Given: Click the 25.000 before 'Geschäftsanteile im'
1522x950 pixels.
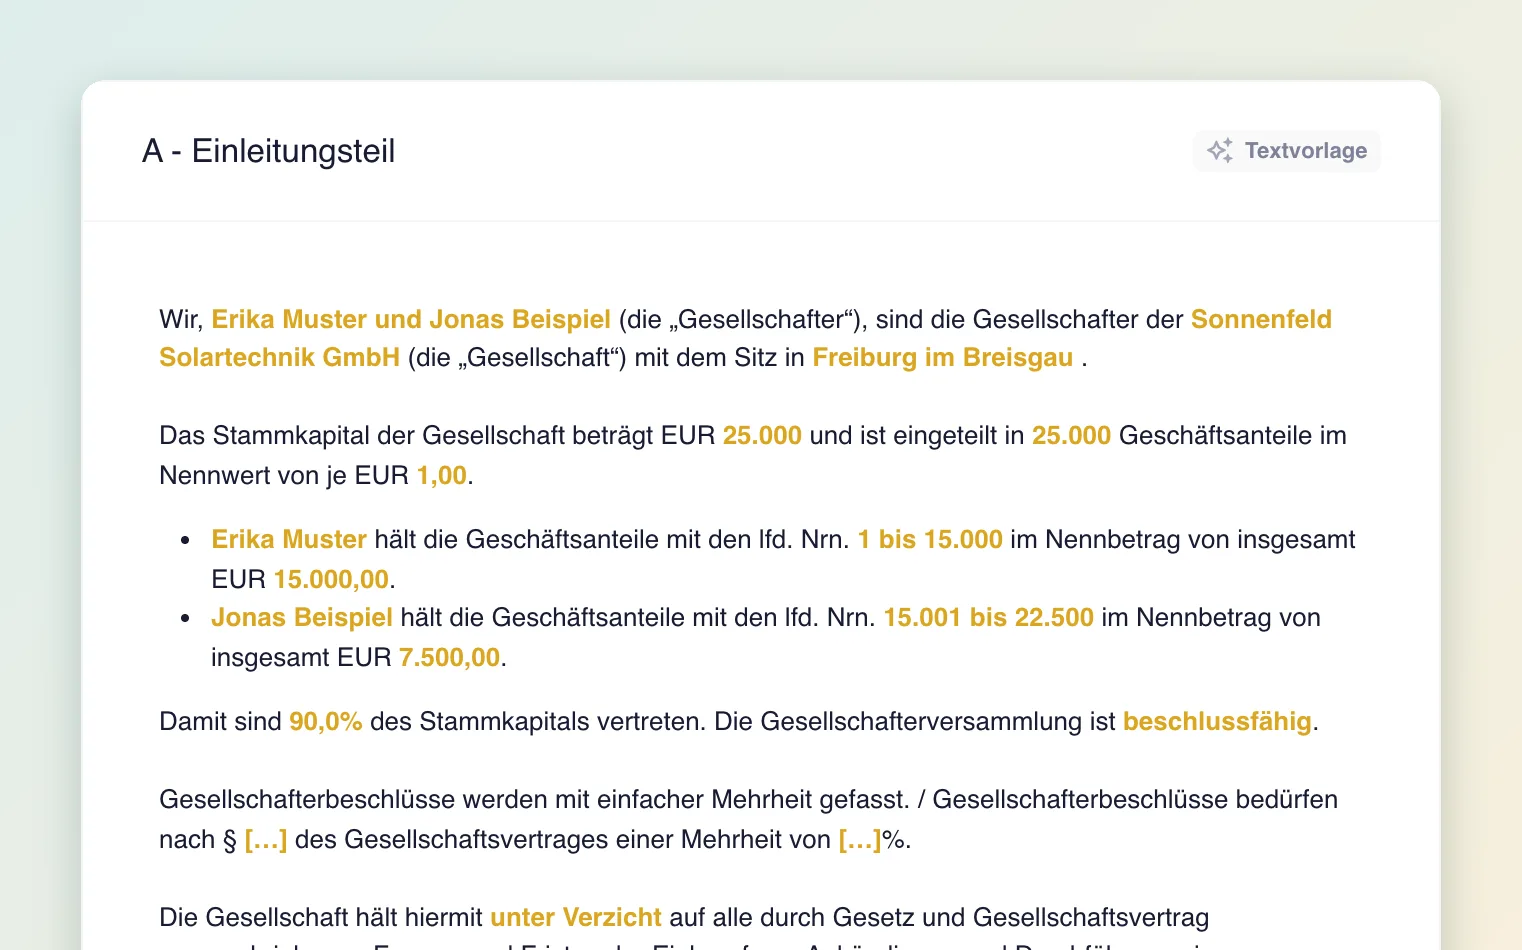Looking at the screenshot, I should click(1071, 436).
